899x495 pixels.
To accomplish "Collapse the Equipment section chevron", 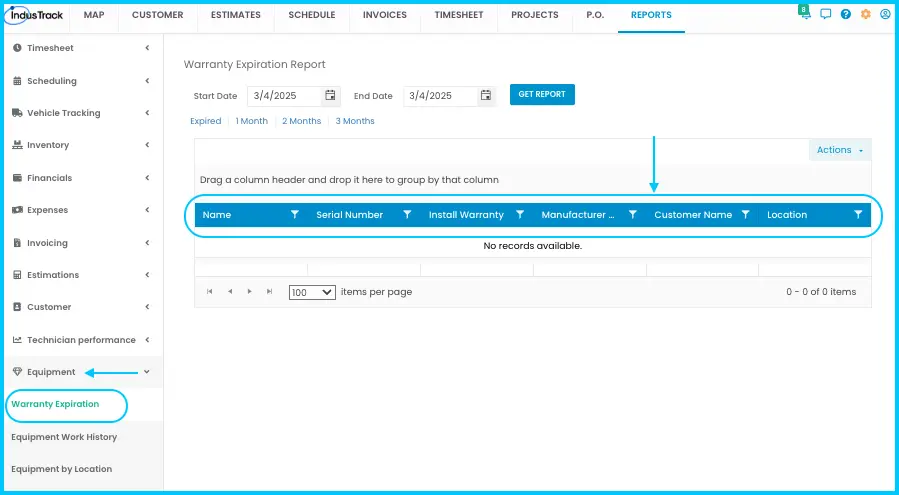I will [147, 372].
